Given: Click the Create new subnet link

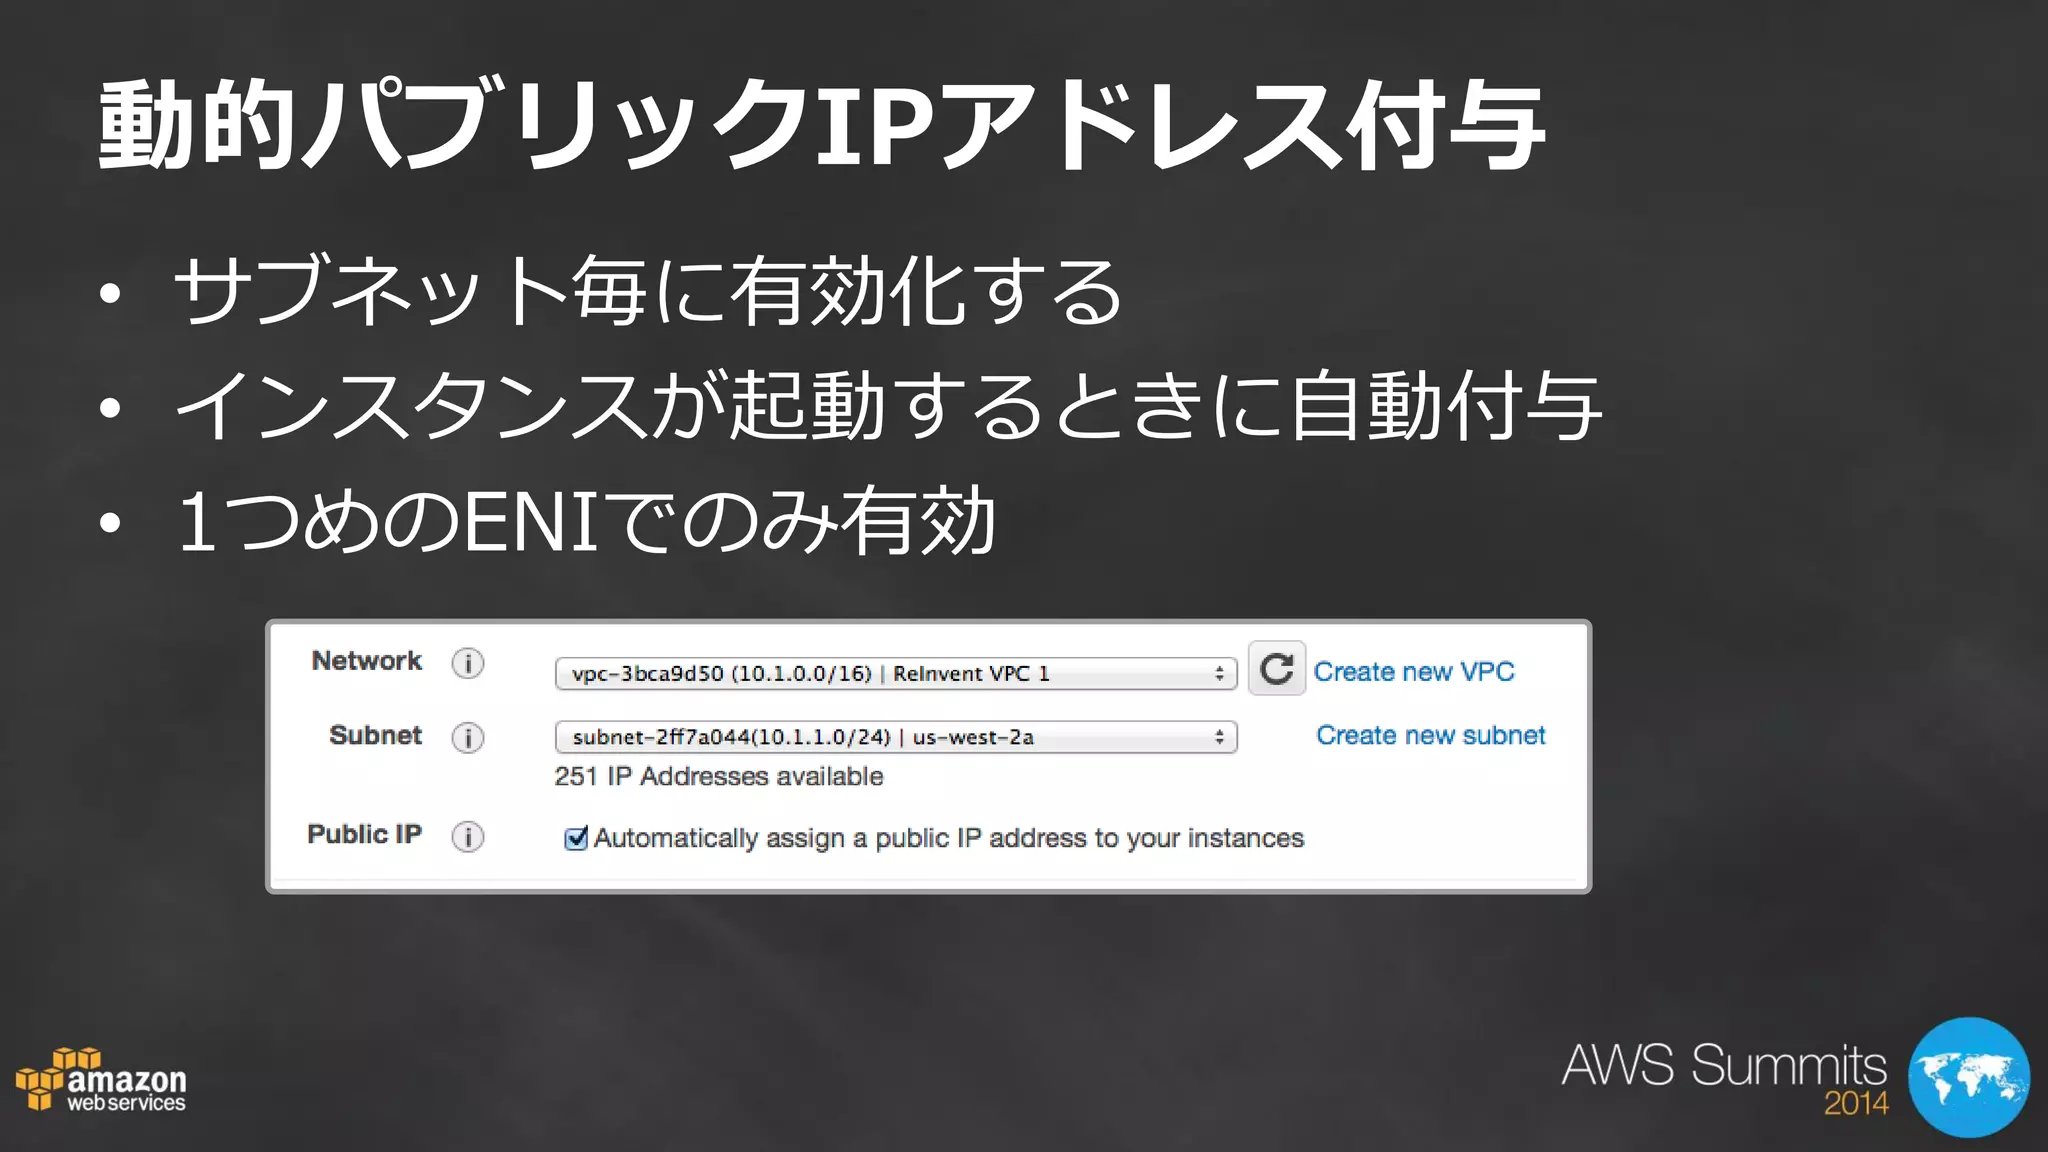Looking at the screenshot, I should click(x=1430, y=736).
